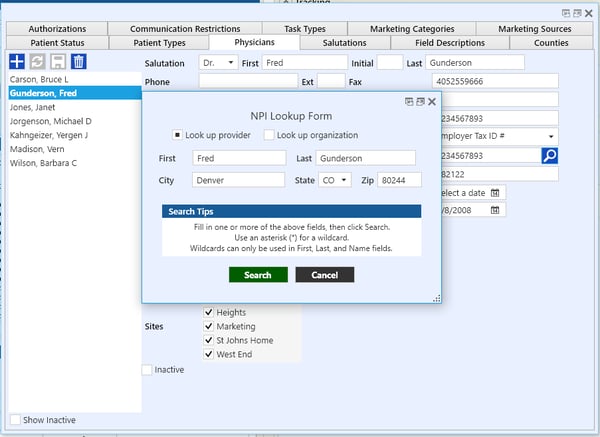600x437 pixels.
Task: Uncheck St Johns Home site checkbox
Action: [x=208, y=340]
